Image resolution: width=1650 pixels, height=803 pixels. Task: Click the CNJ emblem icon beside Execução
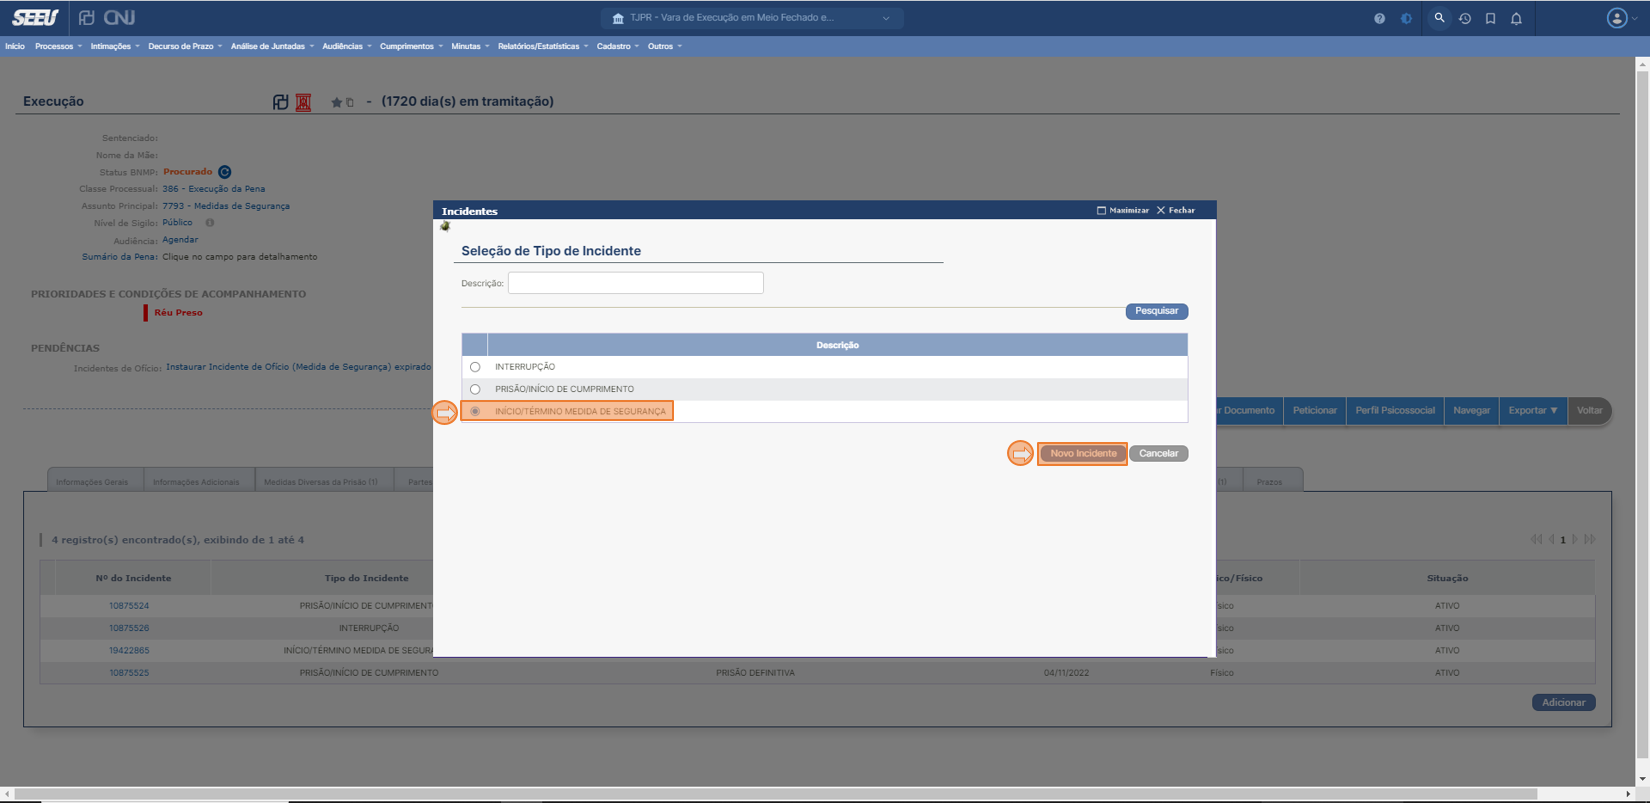point(281,102)
